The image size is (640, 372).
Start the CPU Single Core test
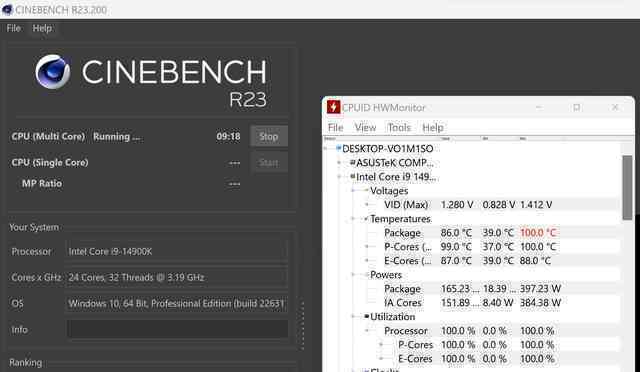pyautogui.click(x=269, y=162)
